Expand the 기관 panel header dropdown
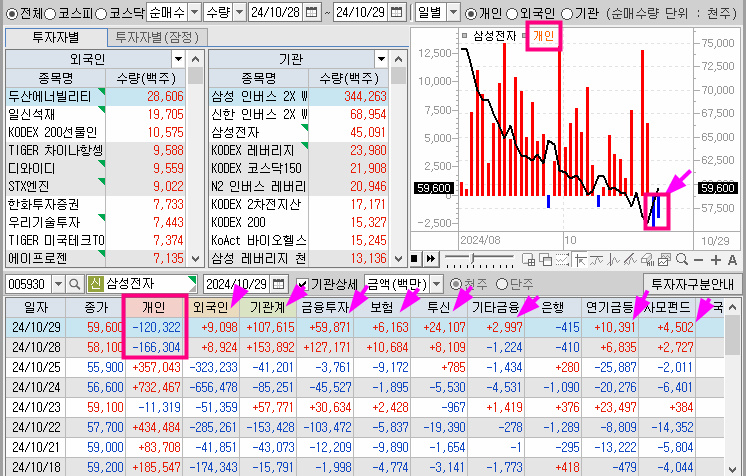 point(381,59)
